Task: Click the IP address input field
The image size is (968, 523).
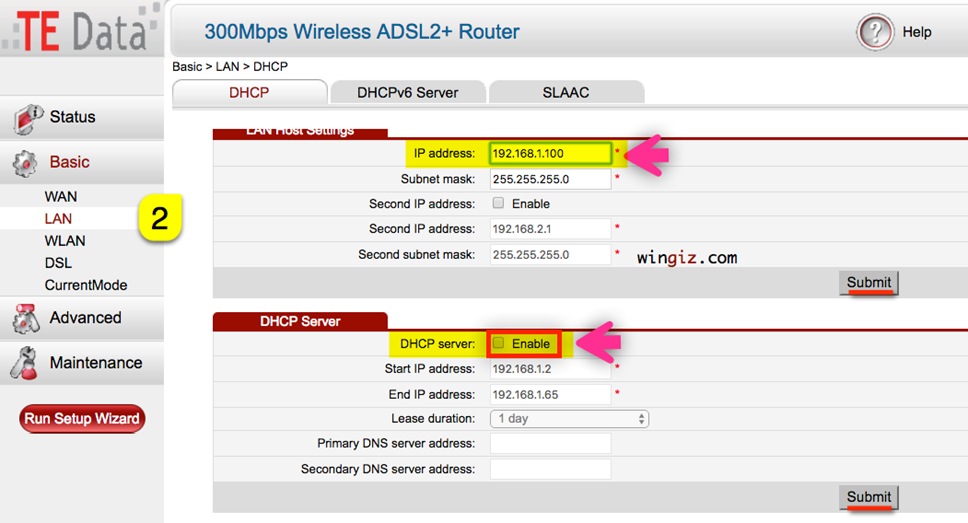Action: click(550, 153)
